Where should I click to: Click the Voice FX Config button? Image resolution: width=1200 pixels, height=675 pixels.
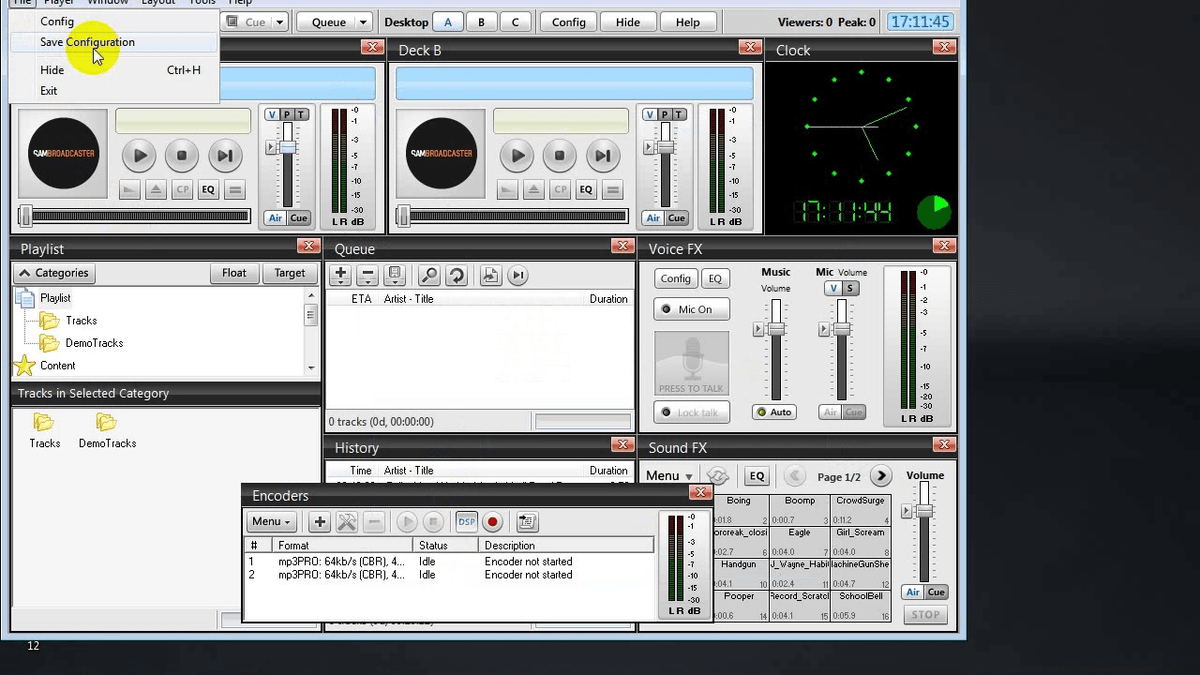point(675,279)
